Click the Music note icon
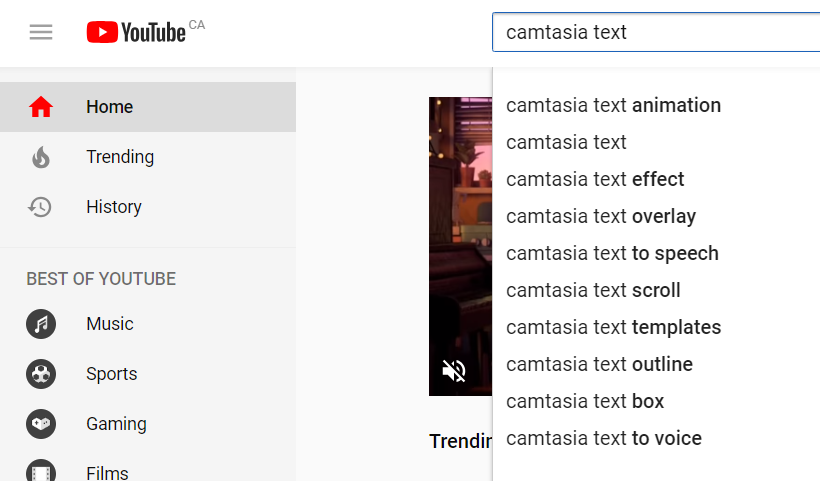 coord(41,324)
